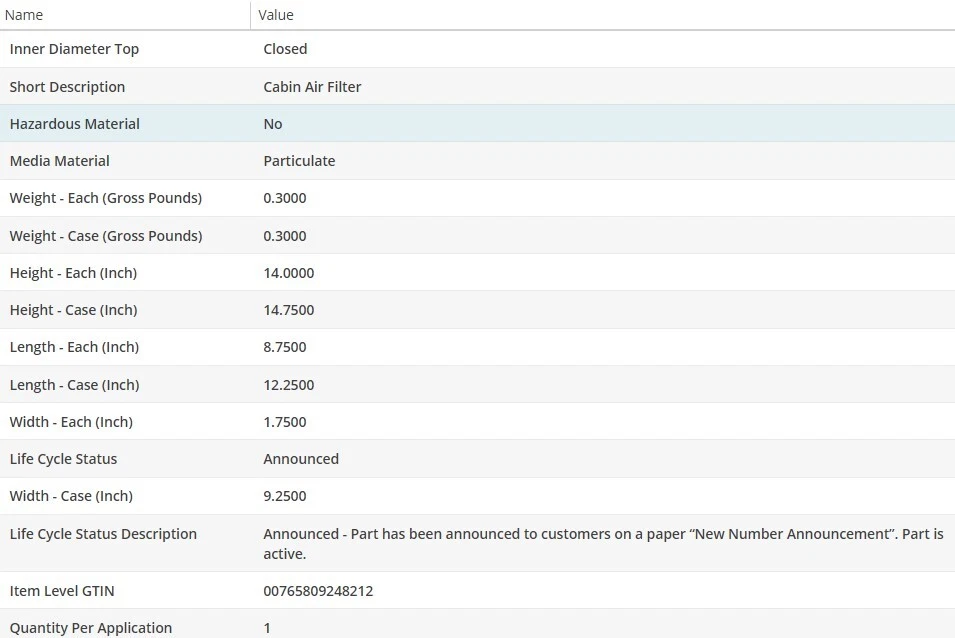The width and height of the screenshot is (955, 638).
Task: Select Width - Case (Inch) label
Action: (71, 497)
